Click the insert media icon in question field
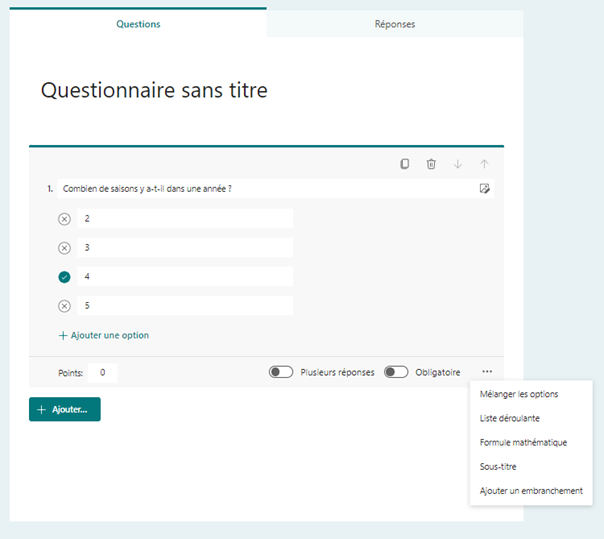Viewport: 604px width, 539px height. 485,188
